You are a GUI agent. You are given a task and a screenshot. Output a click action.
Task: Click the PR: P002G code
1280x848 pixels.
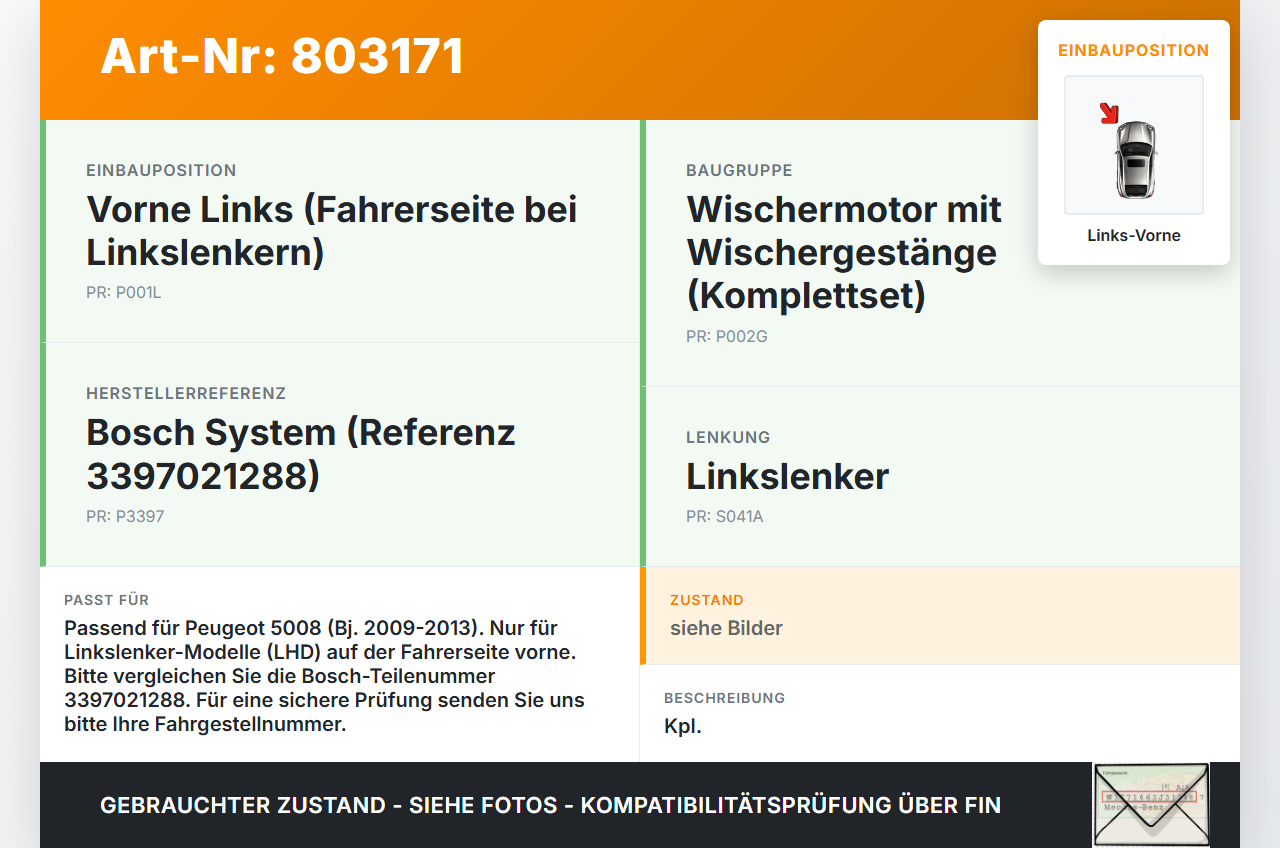727,337
